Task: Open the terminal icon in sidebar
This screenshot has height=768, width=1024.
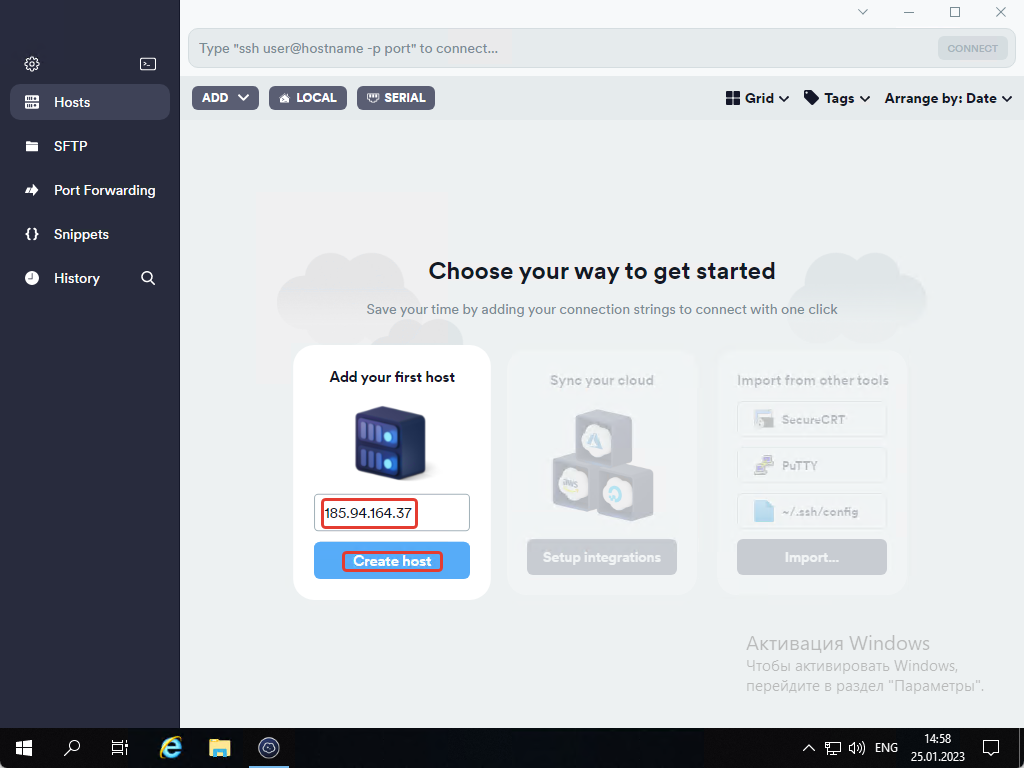Action: coord(148,64)
